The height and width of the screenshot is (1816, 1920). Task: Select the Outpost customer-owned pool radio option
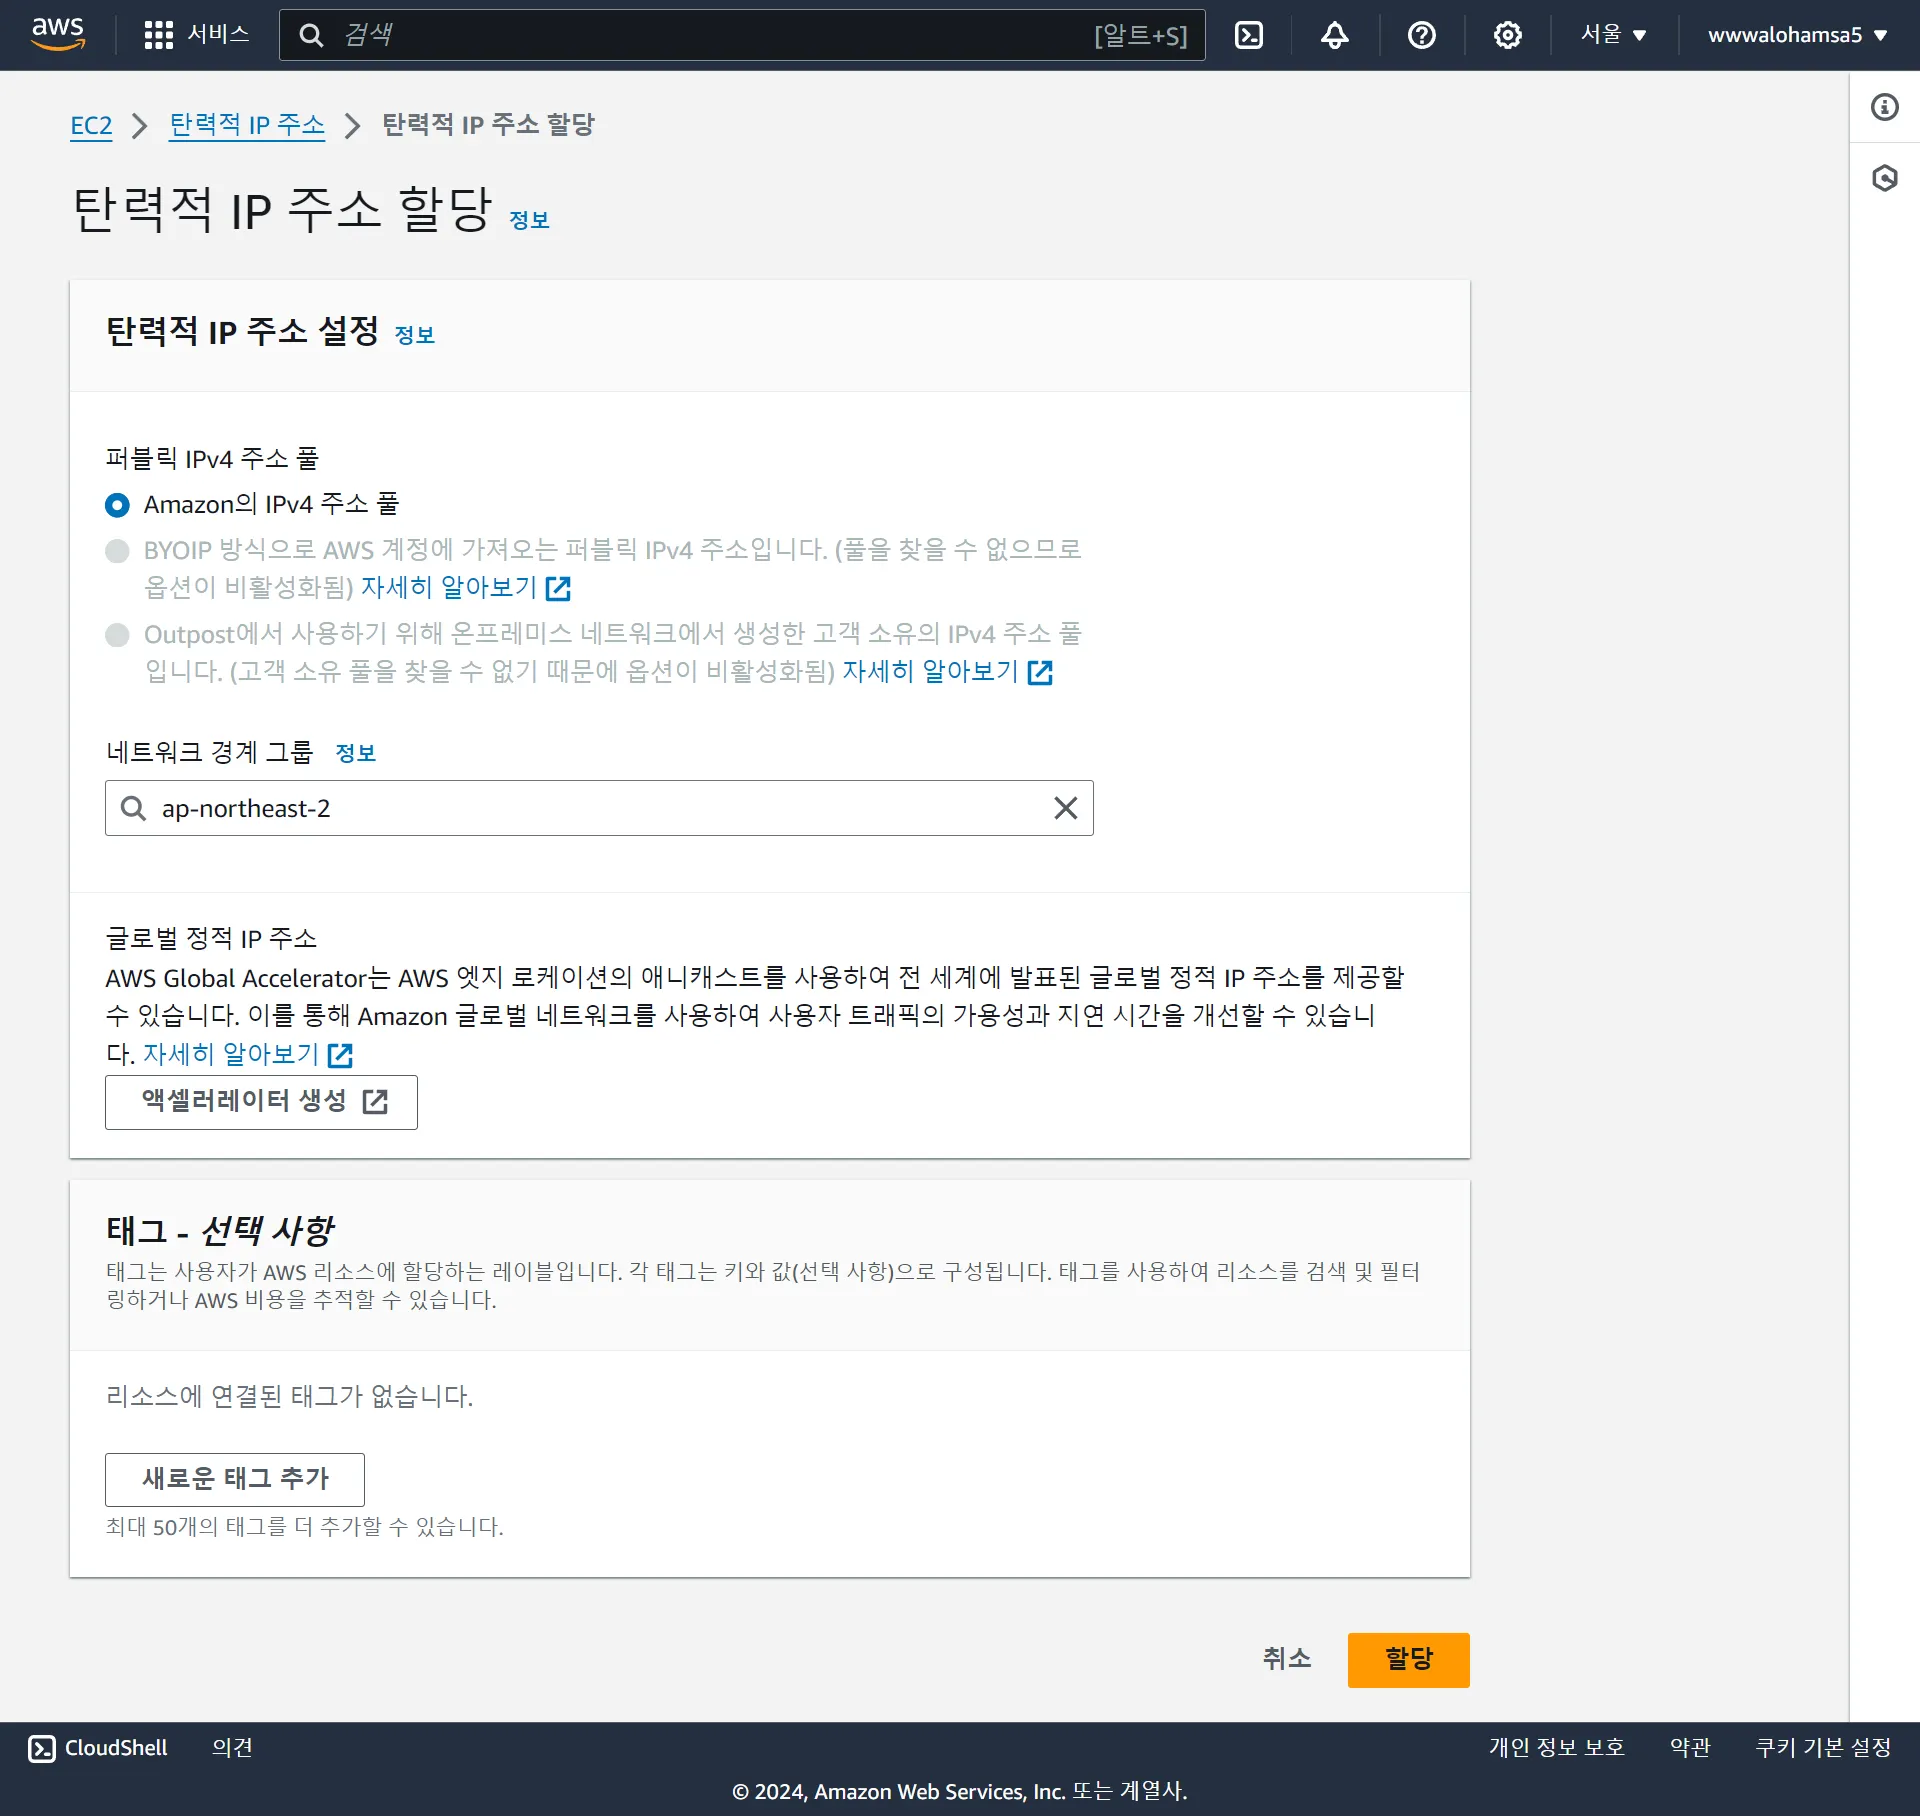point(117,635)
